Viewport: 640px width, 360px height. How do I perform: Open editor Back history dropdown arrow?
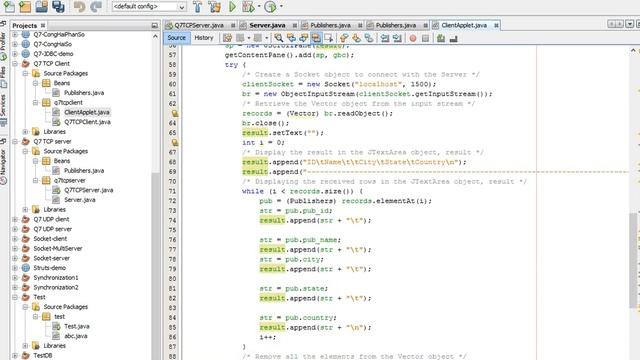[249, 38]
